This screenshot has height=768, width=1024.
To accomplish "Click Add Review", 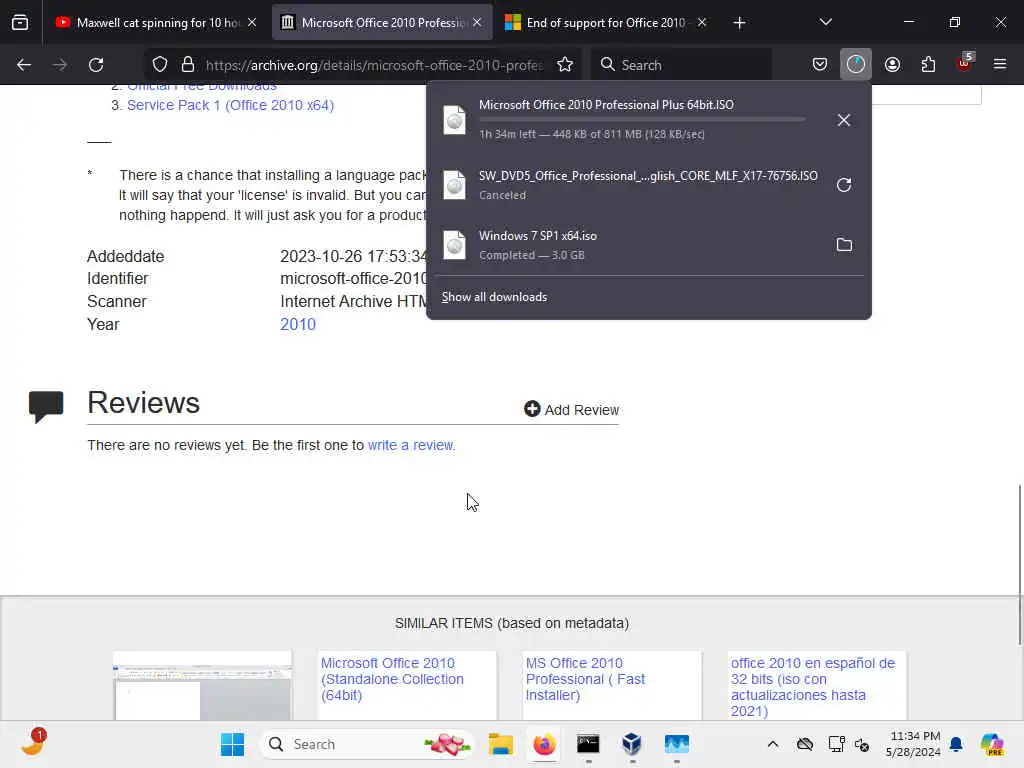I will (x=571, y=409).
